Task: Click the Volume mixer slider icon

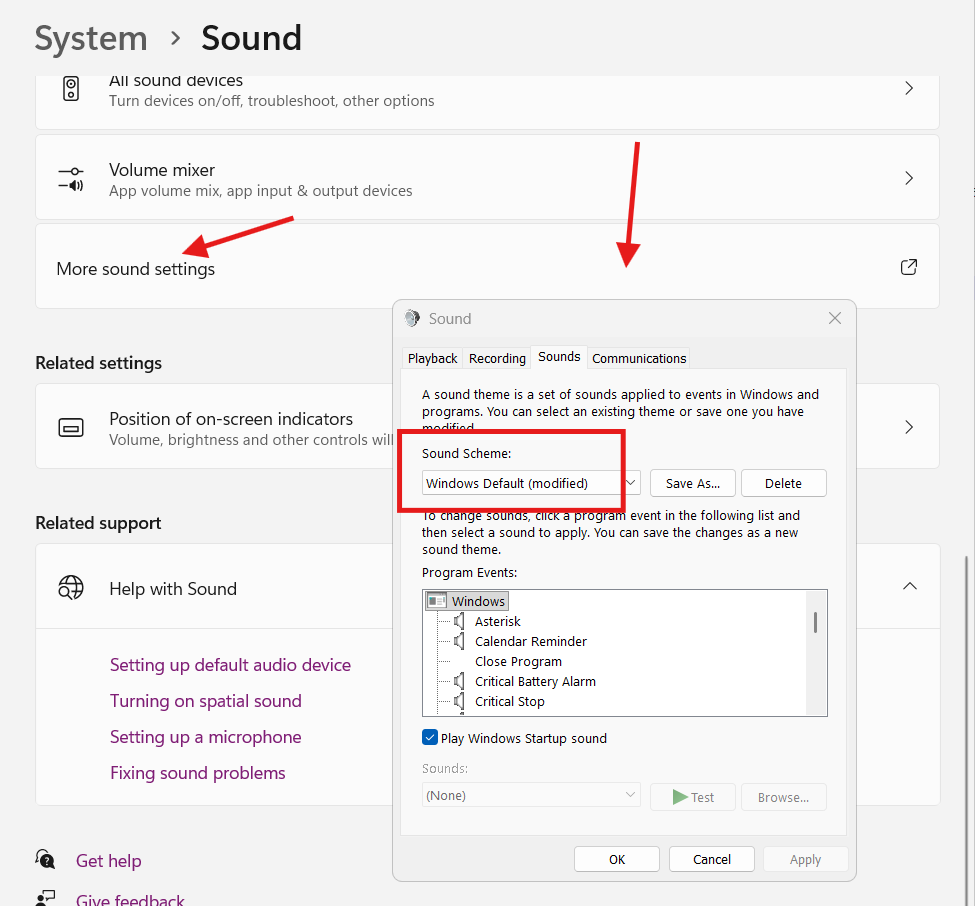Action: (71, 178)
